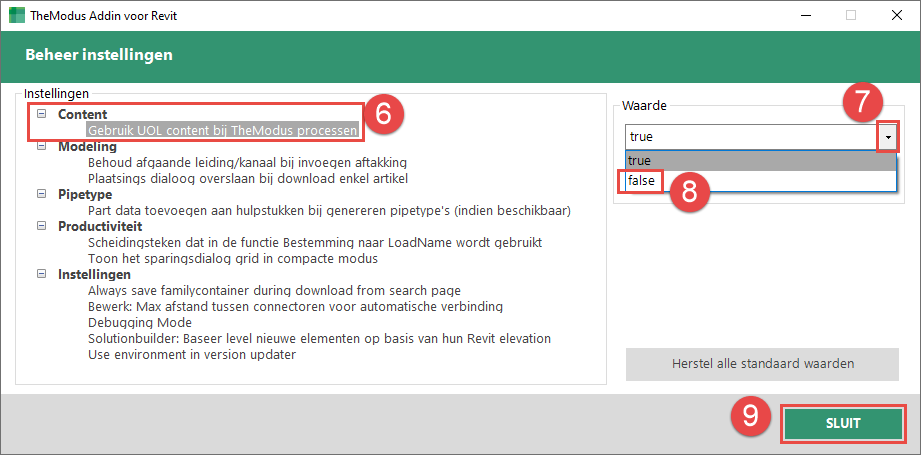Collapse the Productiviteit tree group
The height and width of the screenshot is (455, 921).
[x=41, y=226]
